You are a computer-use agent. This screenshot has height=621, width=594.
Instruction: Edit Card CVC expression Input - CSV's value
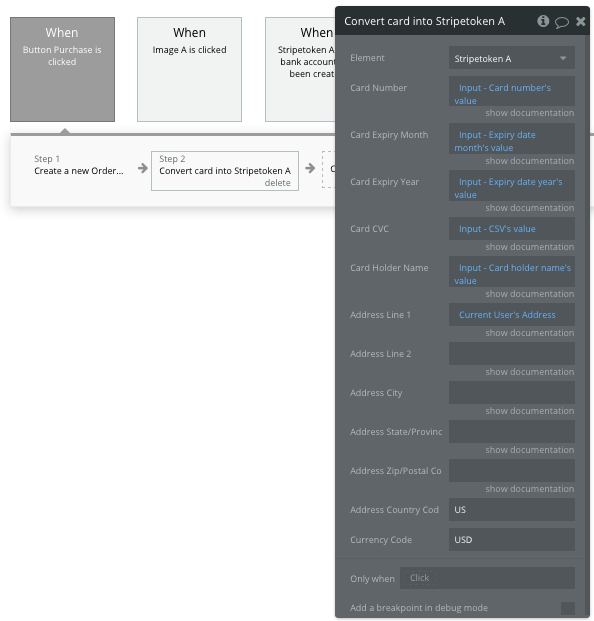tap(512, 229)
